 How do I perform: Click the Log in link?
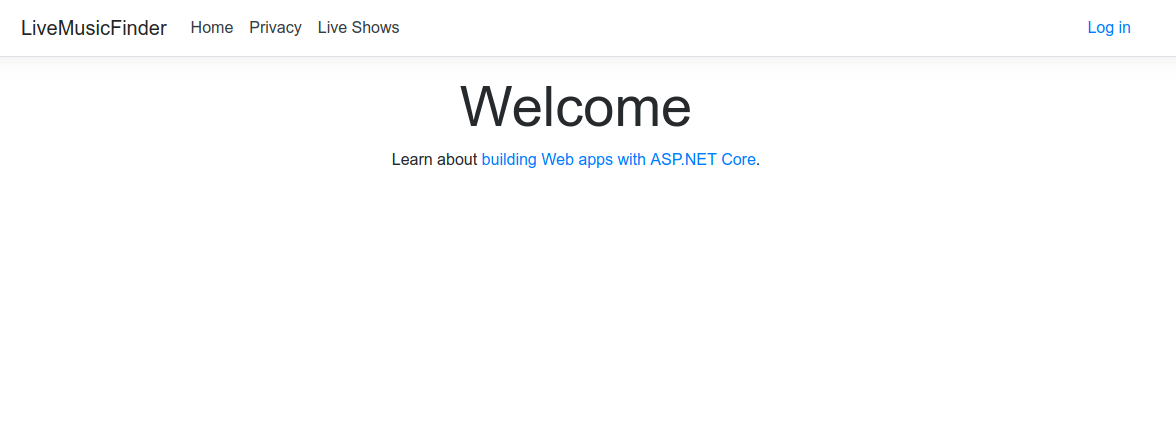pos(1109,28)
